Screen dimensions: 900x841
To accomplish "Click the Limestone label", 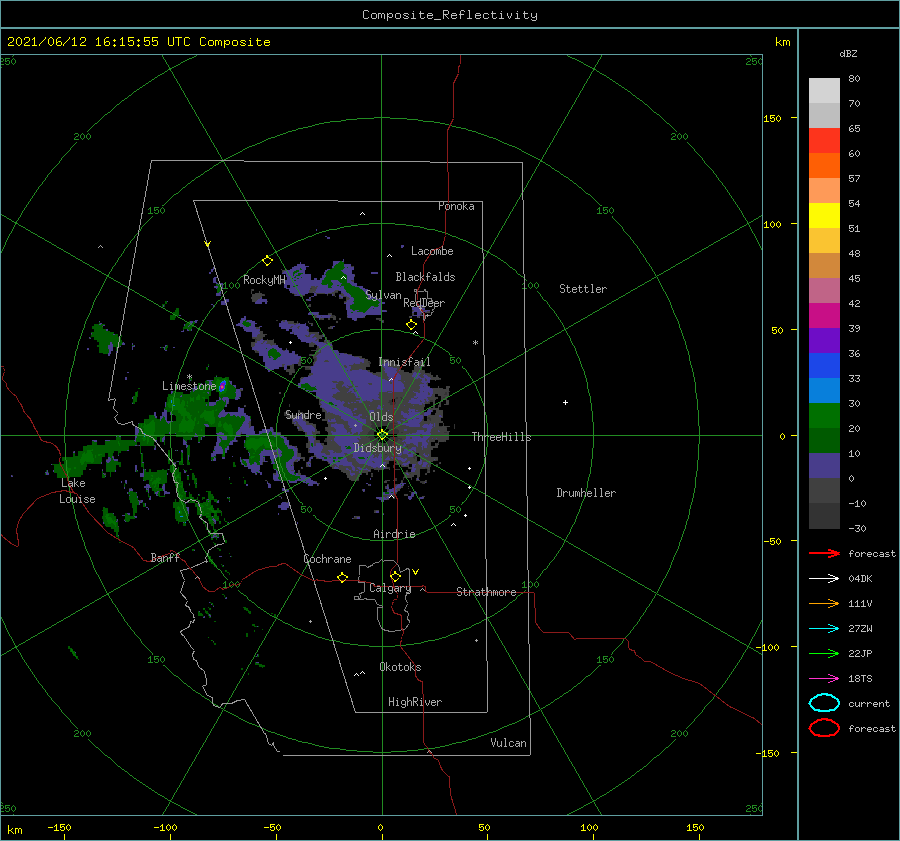I will pos(189,386).
